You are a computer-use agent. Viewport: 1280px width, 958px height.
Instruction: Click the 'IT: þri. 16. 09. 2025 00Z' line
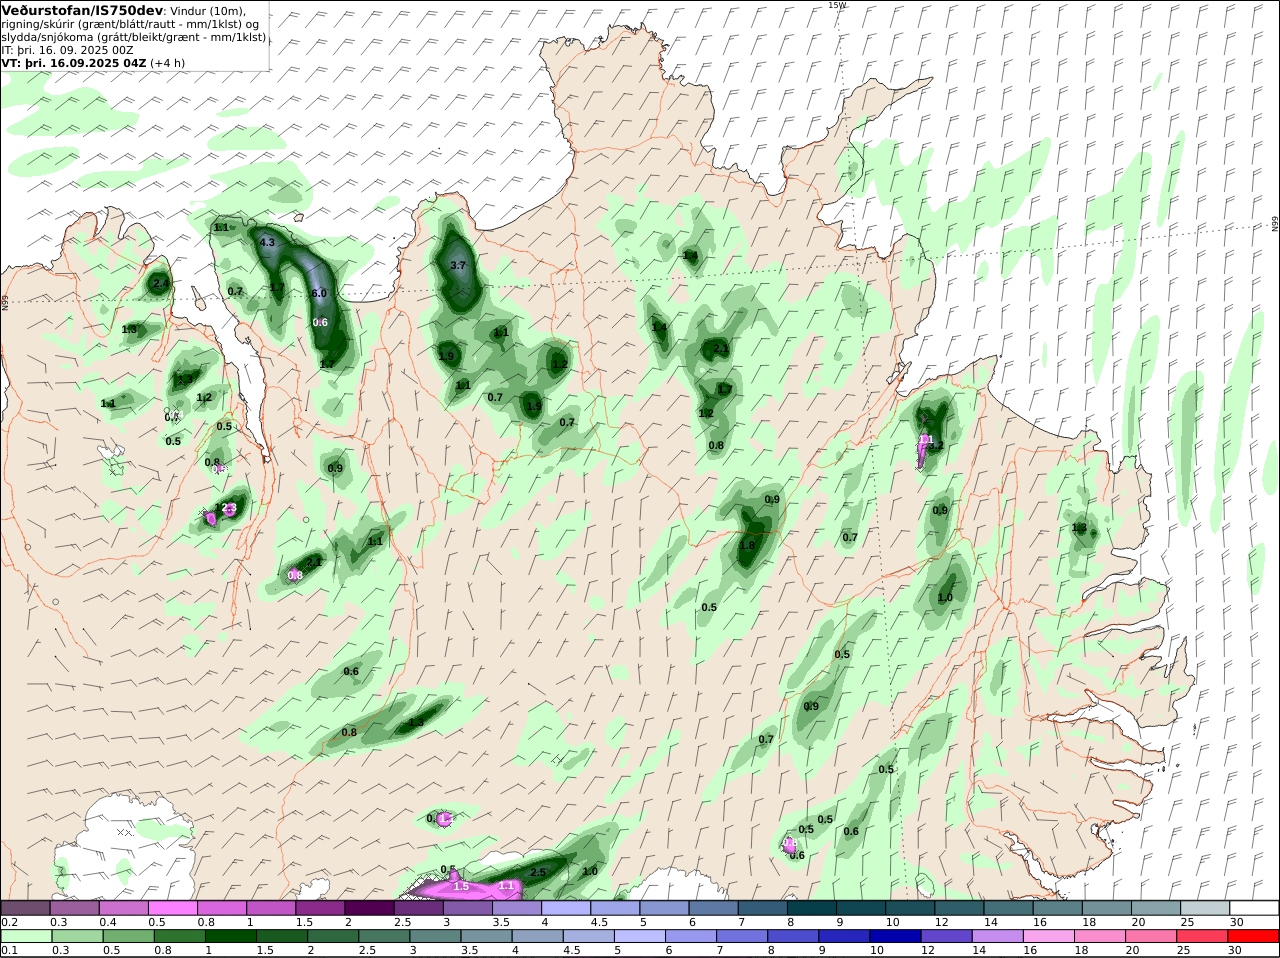click(67, 50)
